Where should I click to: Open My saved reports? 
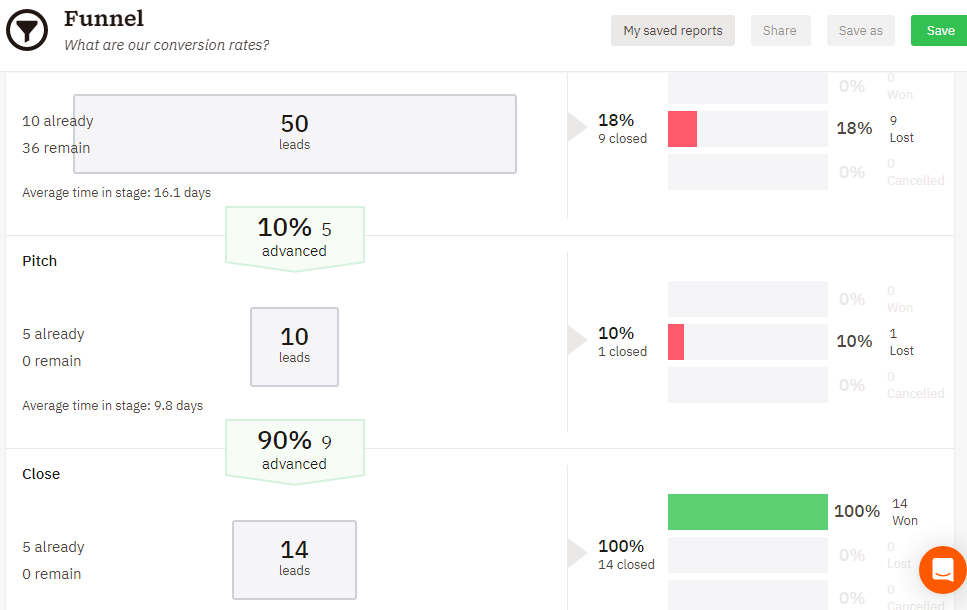[672, 30]
